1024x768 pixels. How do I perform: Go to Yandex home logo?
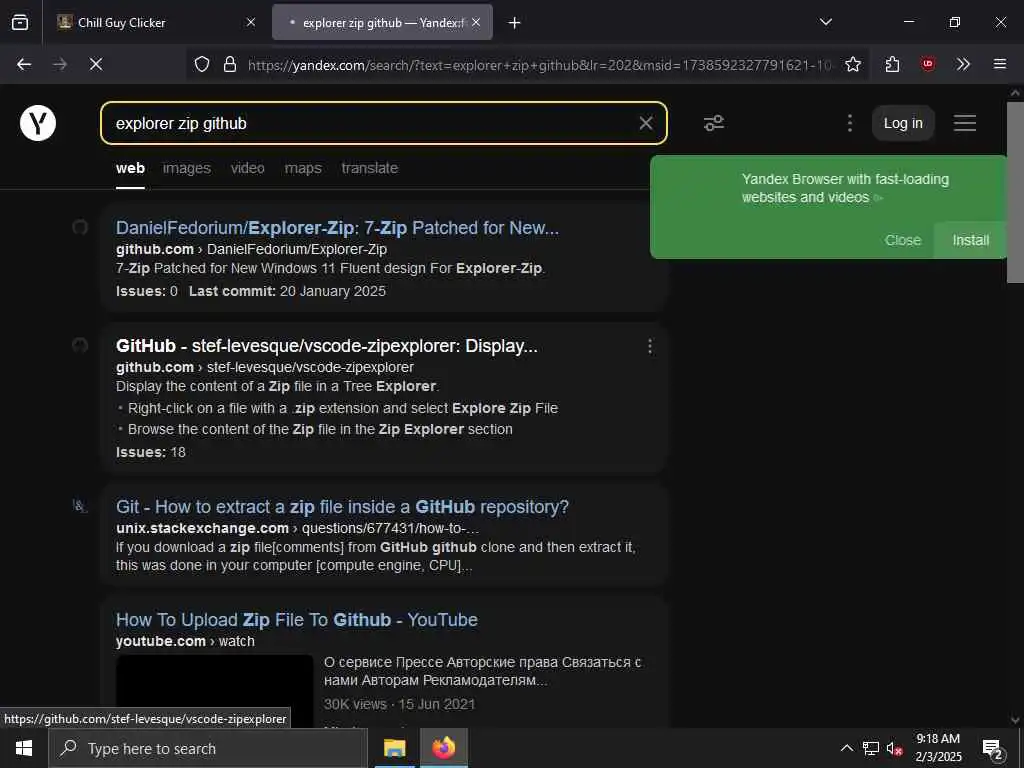point(38,123)
